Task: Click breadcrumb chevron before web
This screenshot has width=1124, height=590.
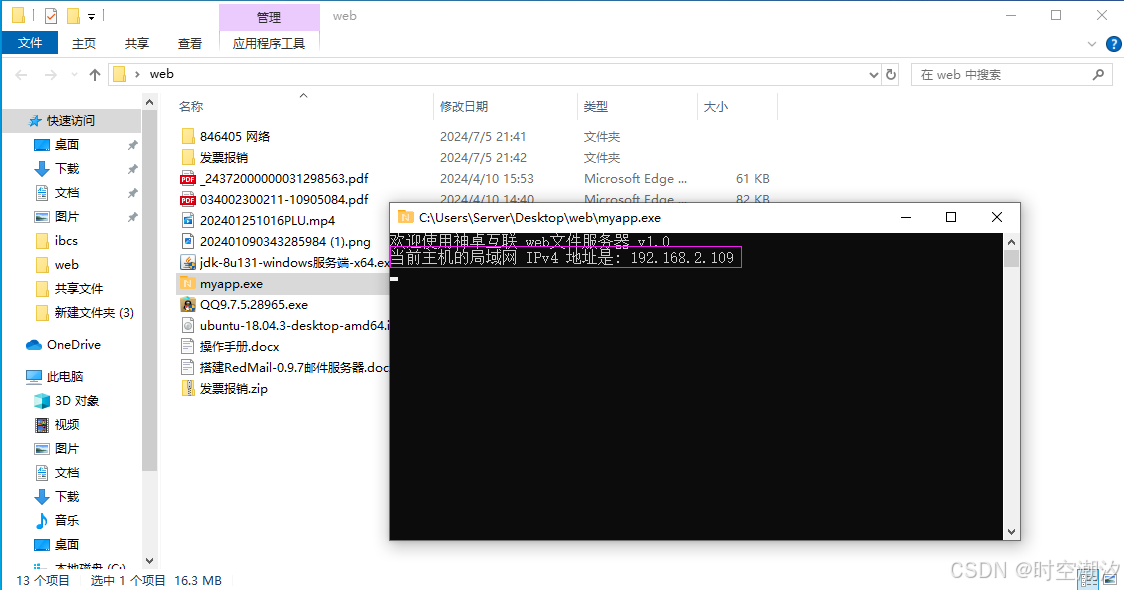Action: click(137, 74)
